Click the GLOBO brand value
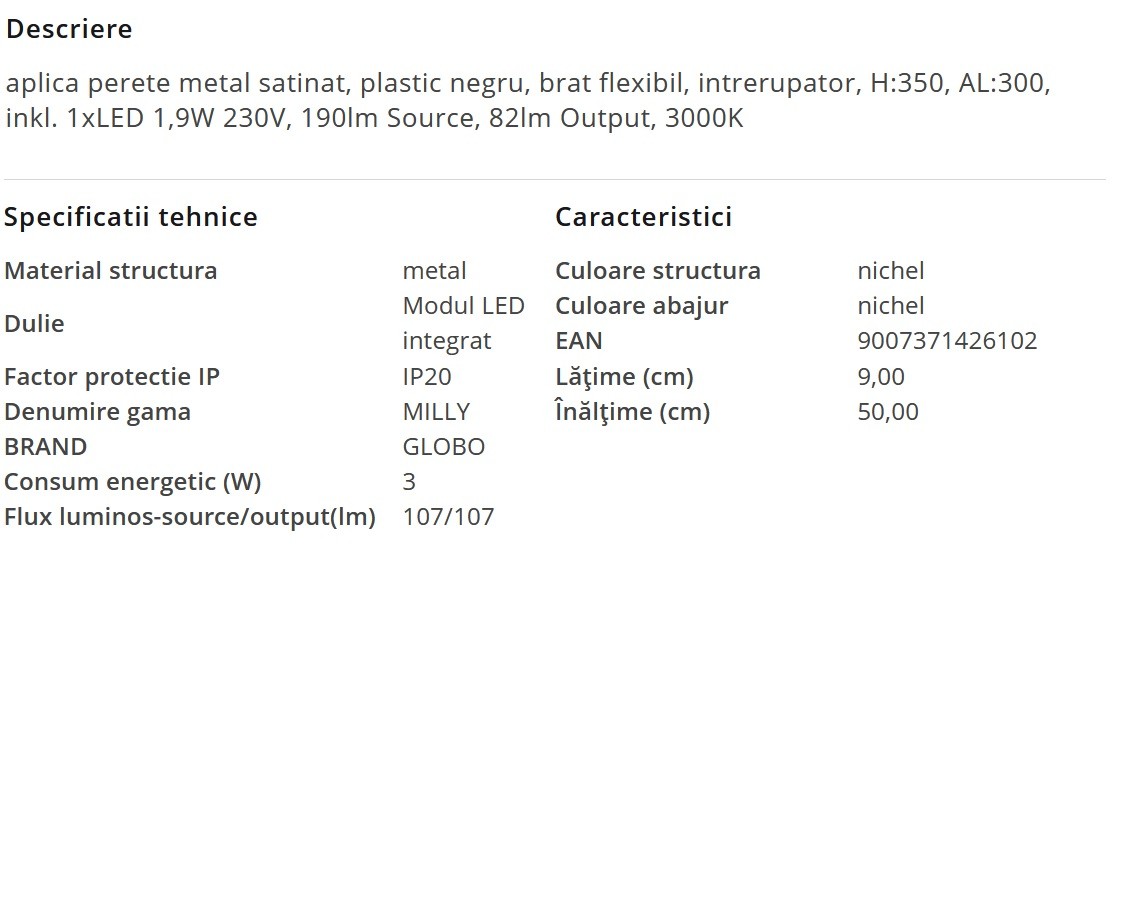This screenshot has height=899, width=1124. click(x=443, y=447)
